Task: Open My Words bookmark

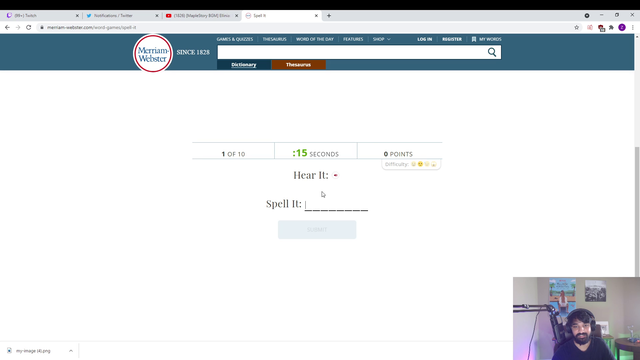Action: point(486,39)
